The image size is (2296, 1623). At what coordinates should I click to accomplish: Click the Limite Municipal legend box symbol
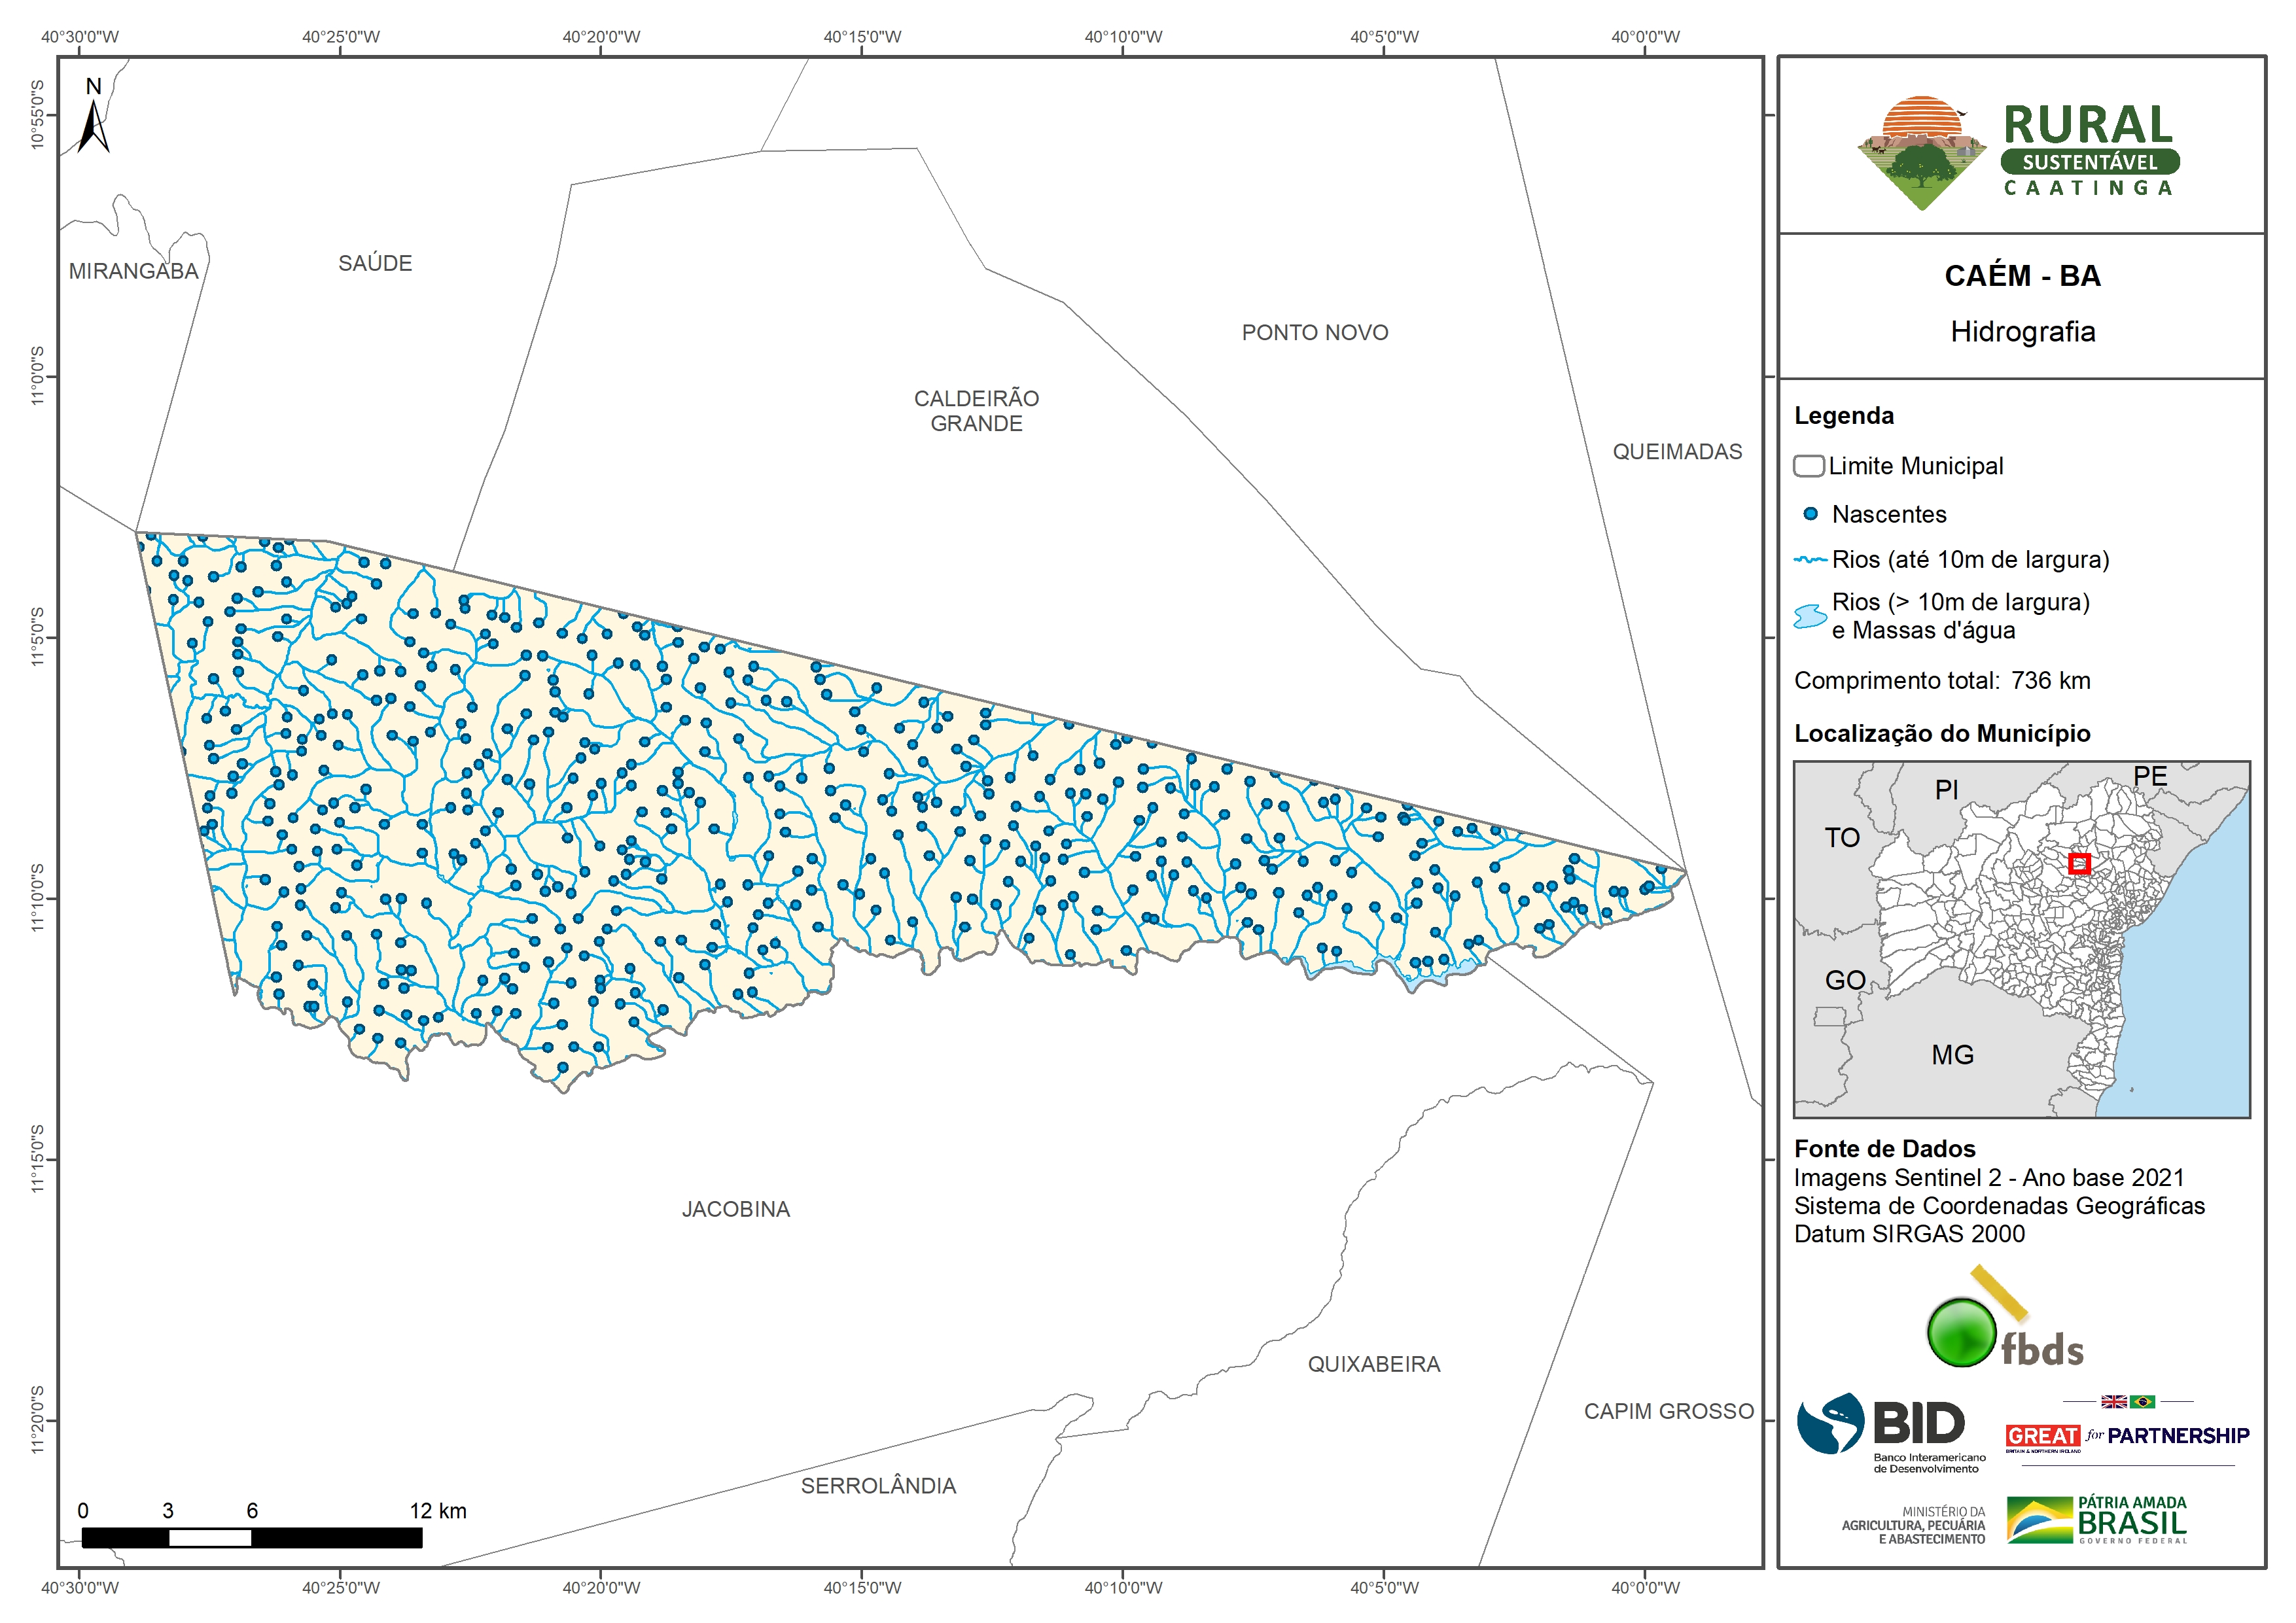pos(1808,466)
